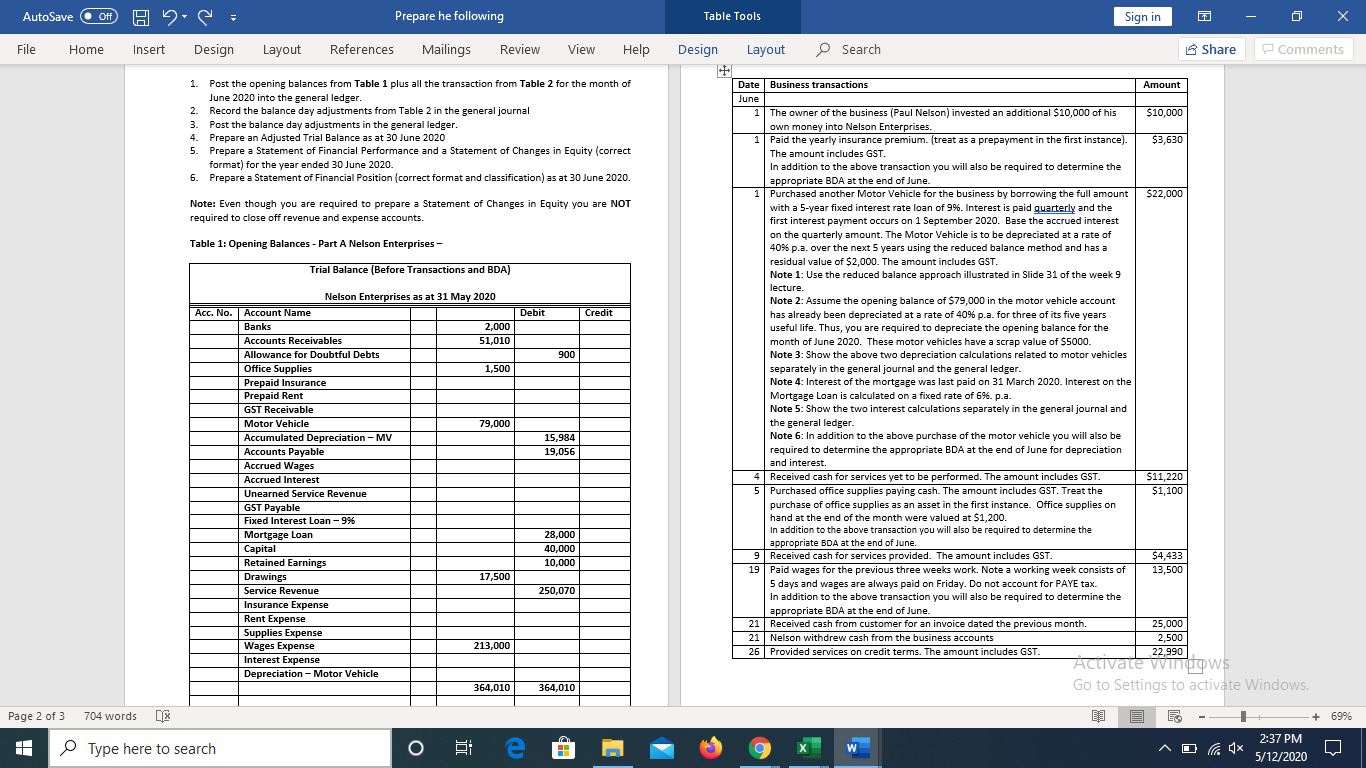This screenshot has height=768, width=1366.
Task: Open File Explorer from the taskbar
Action: click(613, 748)
